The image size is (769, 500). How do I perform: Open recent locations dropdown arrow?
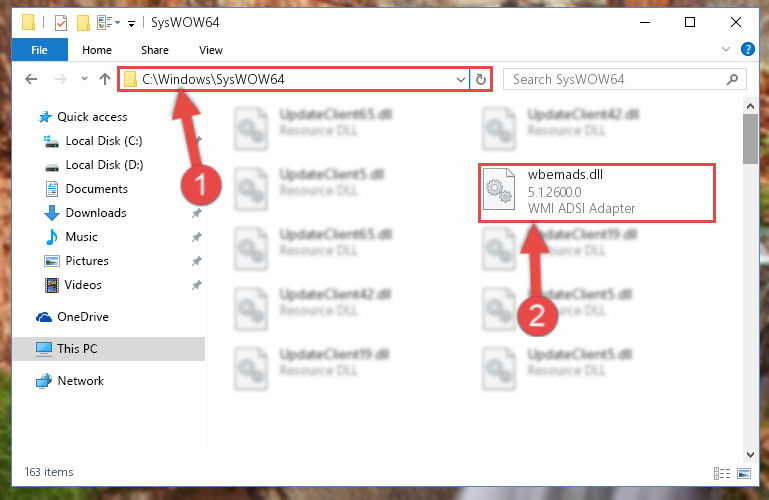coord(84,79)
